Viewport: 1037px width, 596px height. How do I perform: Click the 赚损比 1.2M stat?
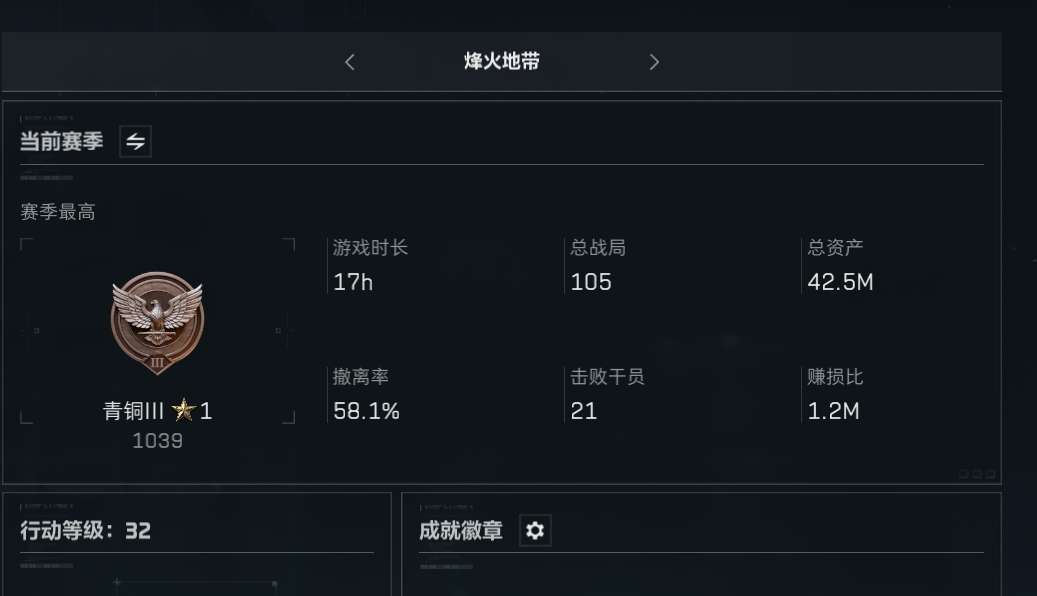835,394
